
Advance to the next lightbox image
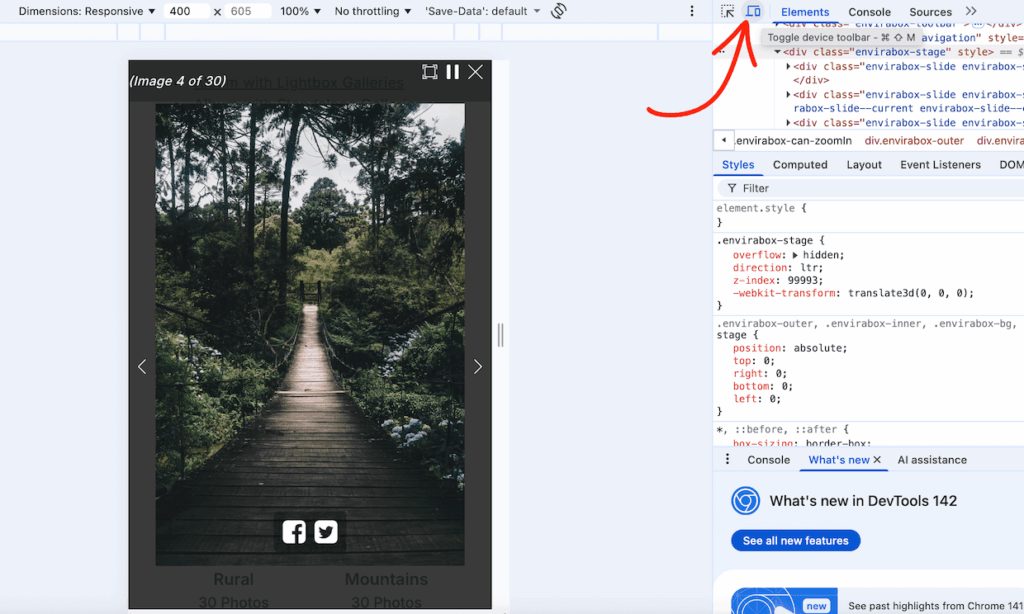[478, 367]
